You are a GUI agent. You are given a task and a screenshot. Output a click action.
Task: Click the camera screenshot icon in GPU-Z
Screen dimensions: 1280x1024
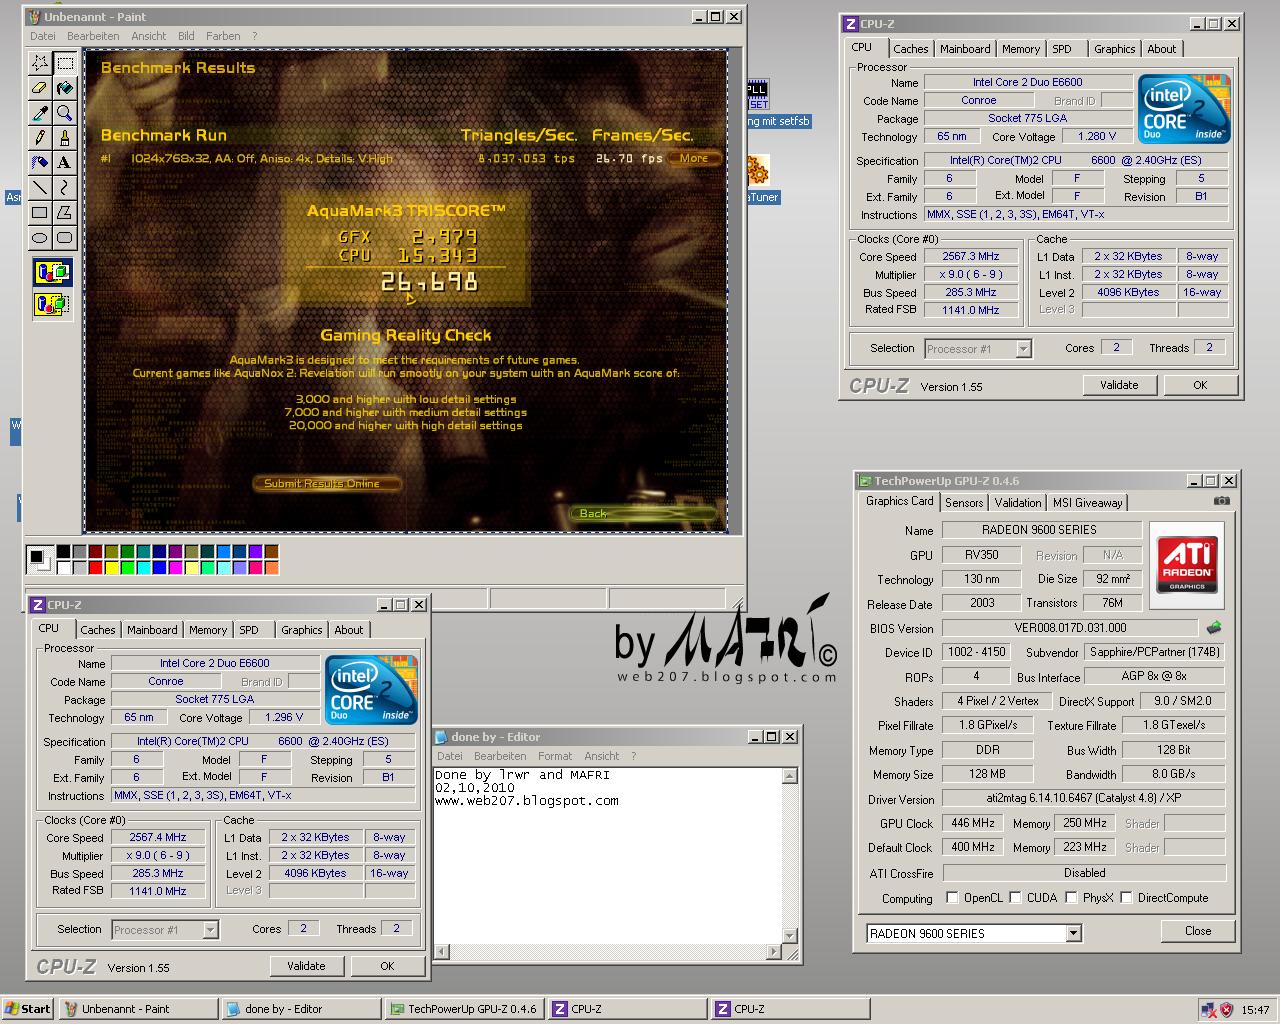pos(1221,501)
